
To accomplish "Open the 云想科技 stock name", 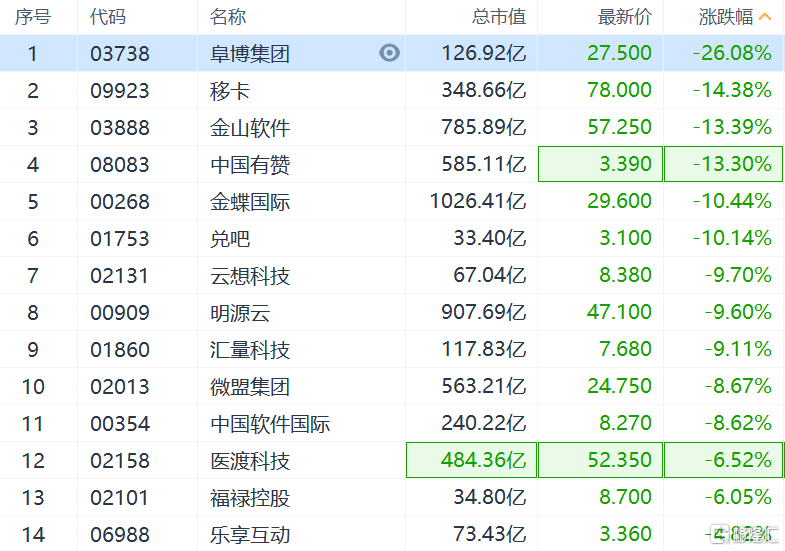I will pos(250,276).
